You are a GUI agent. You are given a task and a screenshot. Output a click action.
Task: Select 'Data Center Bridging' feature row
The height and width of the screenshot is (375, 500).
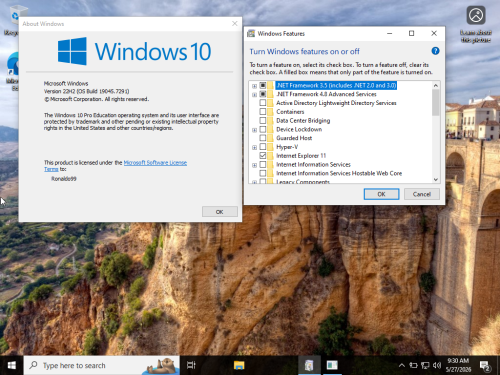303,120
